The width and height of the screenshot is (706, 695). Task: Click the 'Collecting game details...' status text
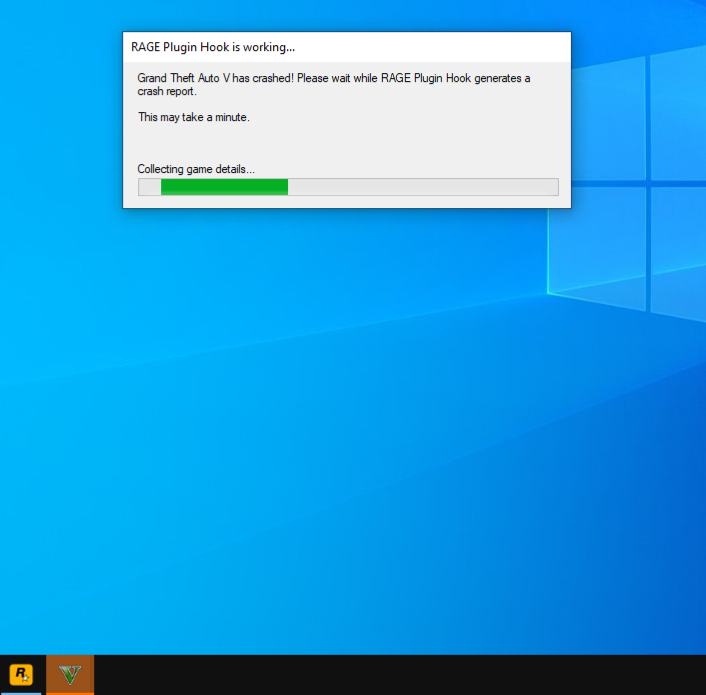tap(196, 169)
